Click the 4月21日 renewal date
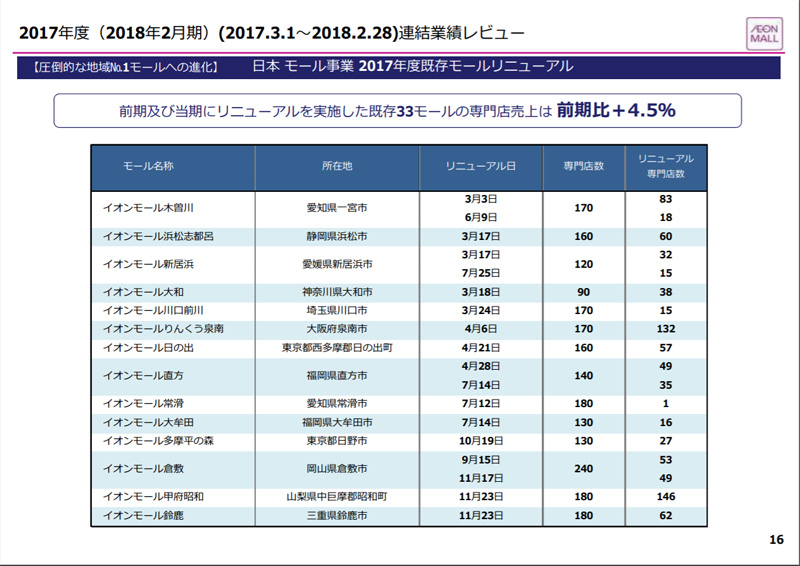Screen dimensions: 800x566 (481, 348)
